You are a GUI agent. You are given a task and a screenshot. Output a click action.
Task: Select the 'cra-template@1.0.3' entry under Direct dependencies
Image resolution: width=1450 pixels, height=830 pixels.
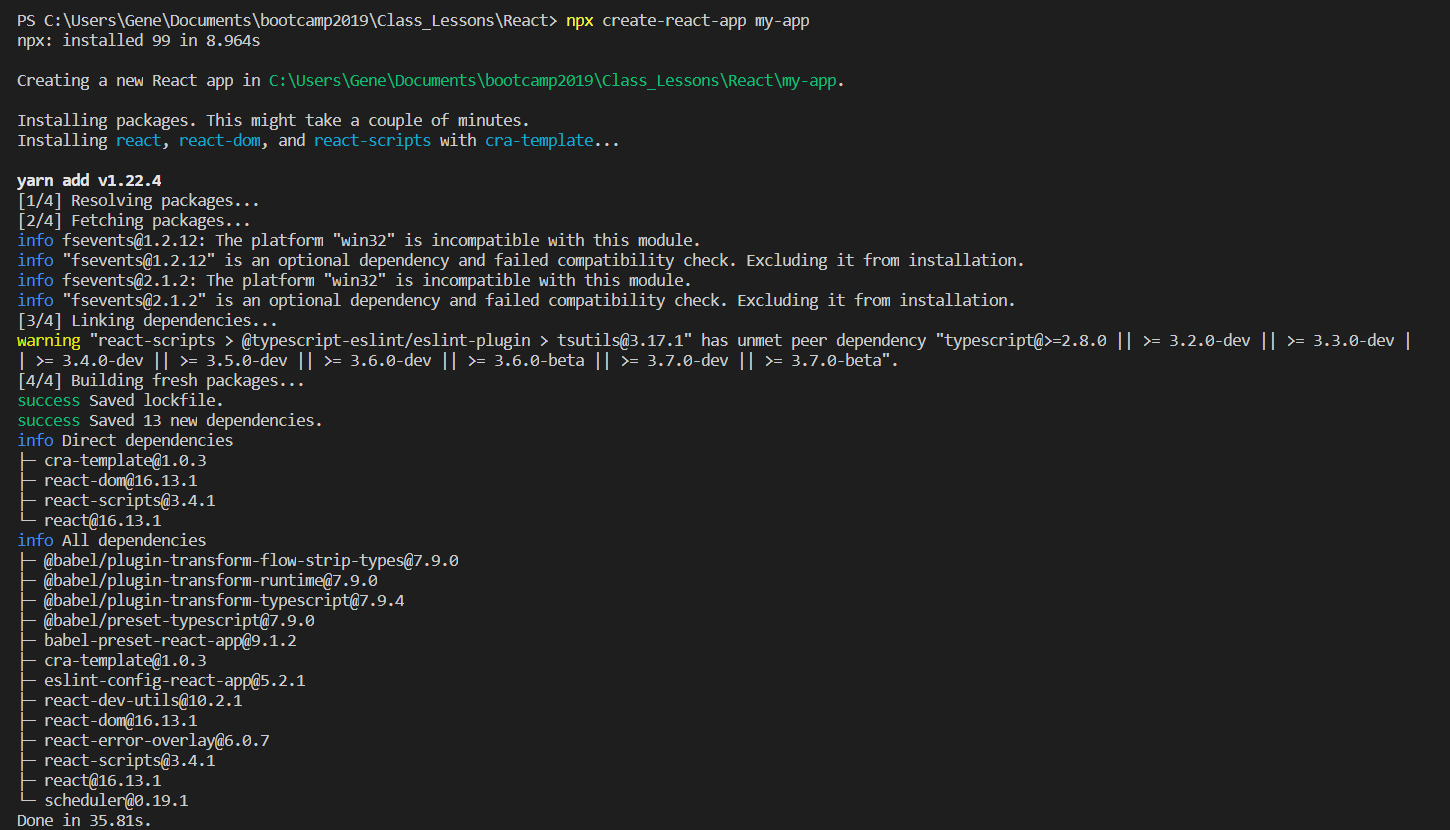click(125, 461)
